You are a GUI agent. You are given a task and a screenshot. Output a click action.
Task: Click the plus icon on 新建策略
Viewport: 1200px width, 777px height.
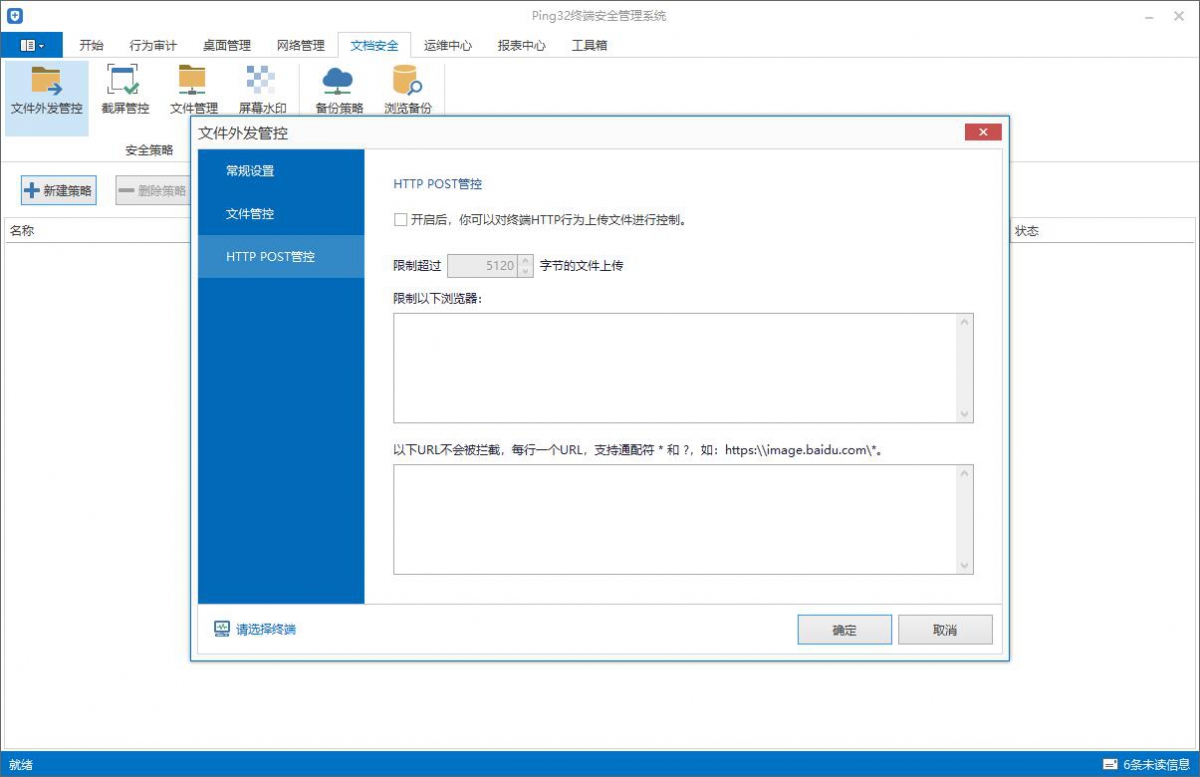coord(32,191)
